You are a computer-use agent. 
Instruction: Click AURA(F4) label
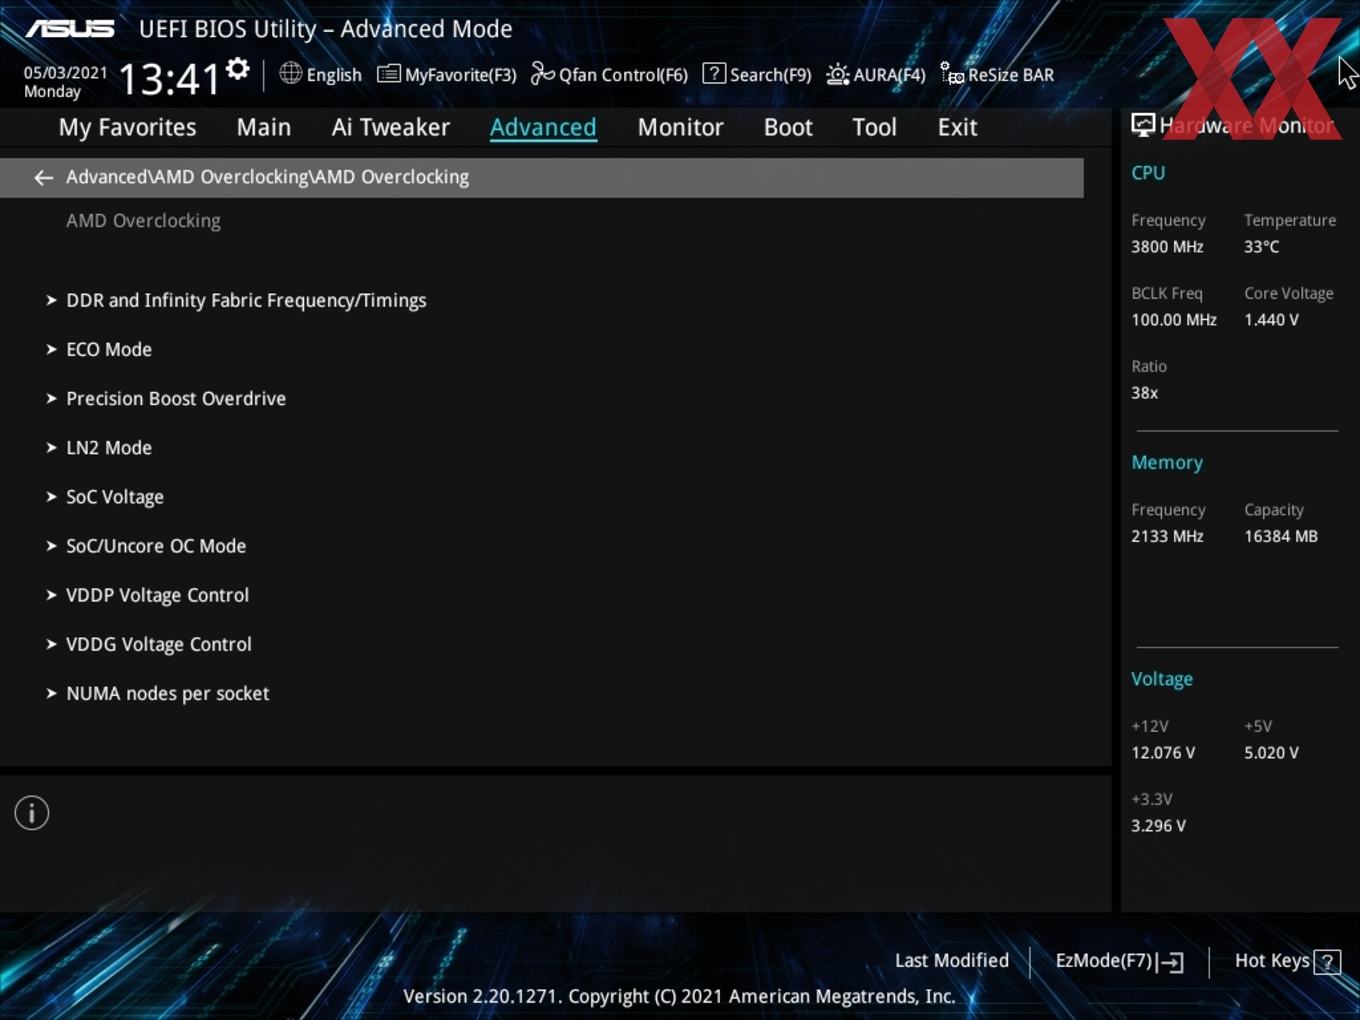point(889,75)
